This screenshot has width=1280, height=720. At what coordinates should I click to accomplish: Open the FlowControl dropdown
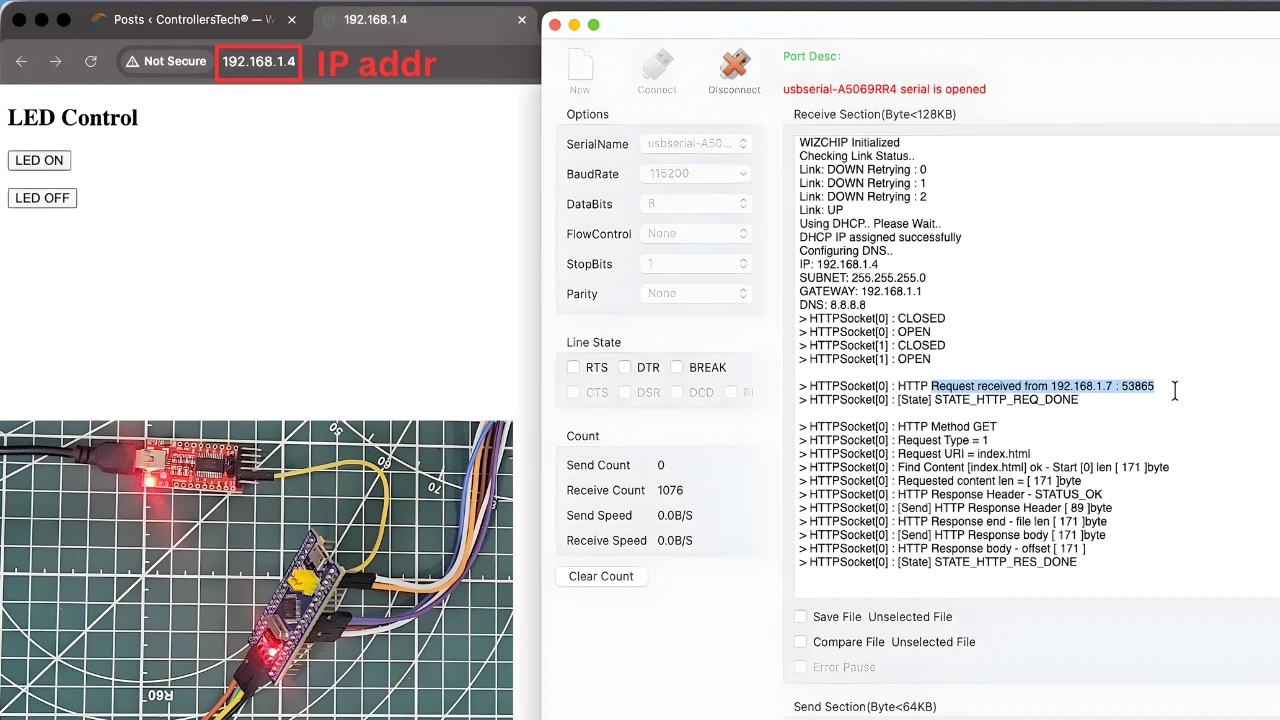coord(696,234)
